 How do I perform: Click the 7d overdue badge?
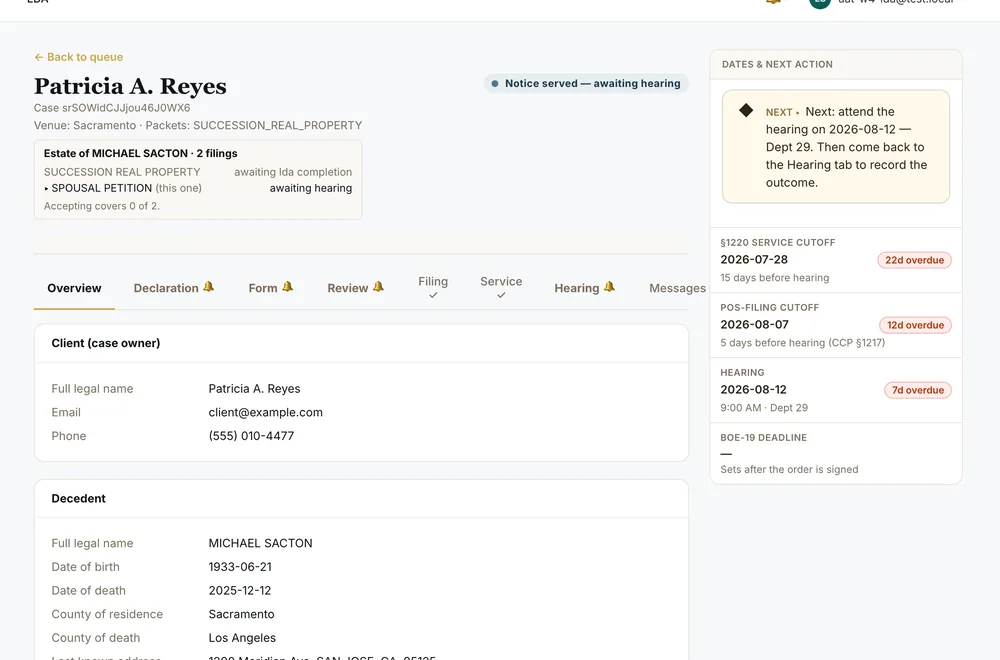pyautogui.click(x=918, y=390)
